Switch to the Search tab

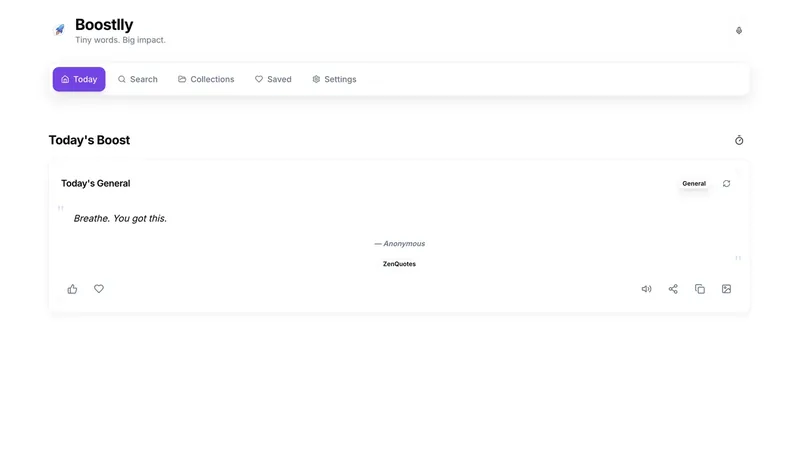[138, 79]
